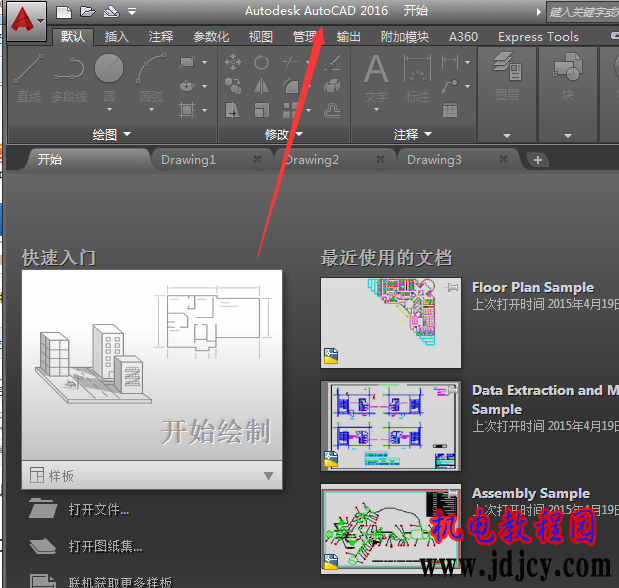
Task: Select the Circle (圆) tool
Action: [x=109, y=77]
